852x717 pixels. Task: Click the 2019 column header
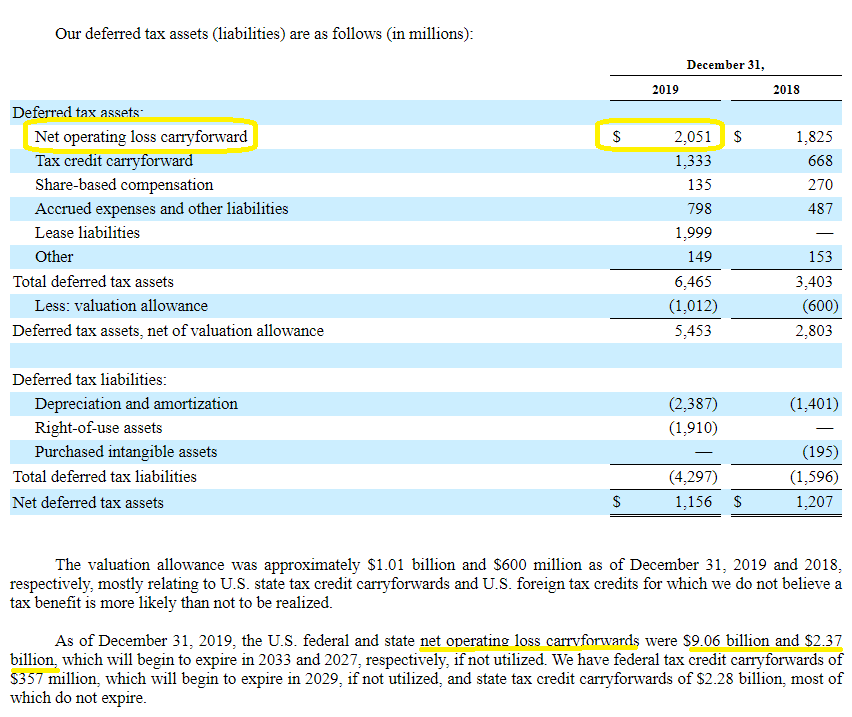[x=665, y=89]
